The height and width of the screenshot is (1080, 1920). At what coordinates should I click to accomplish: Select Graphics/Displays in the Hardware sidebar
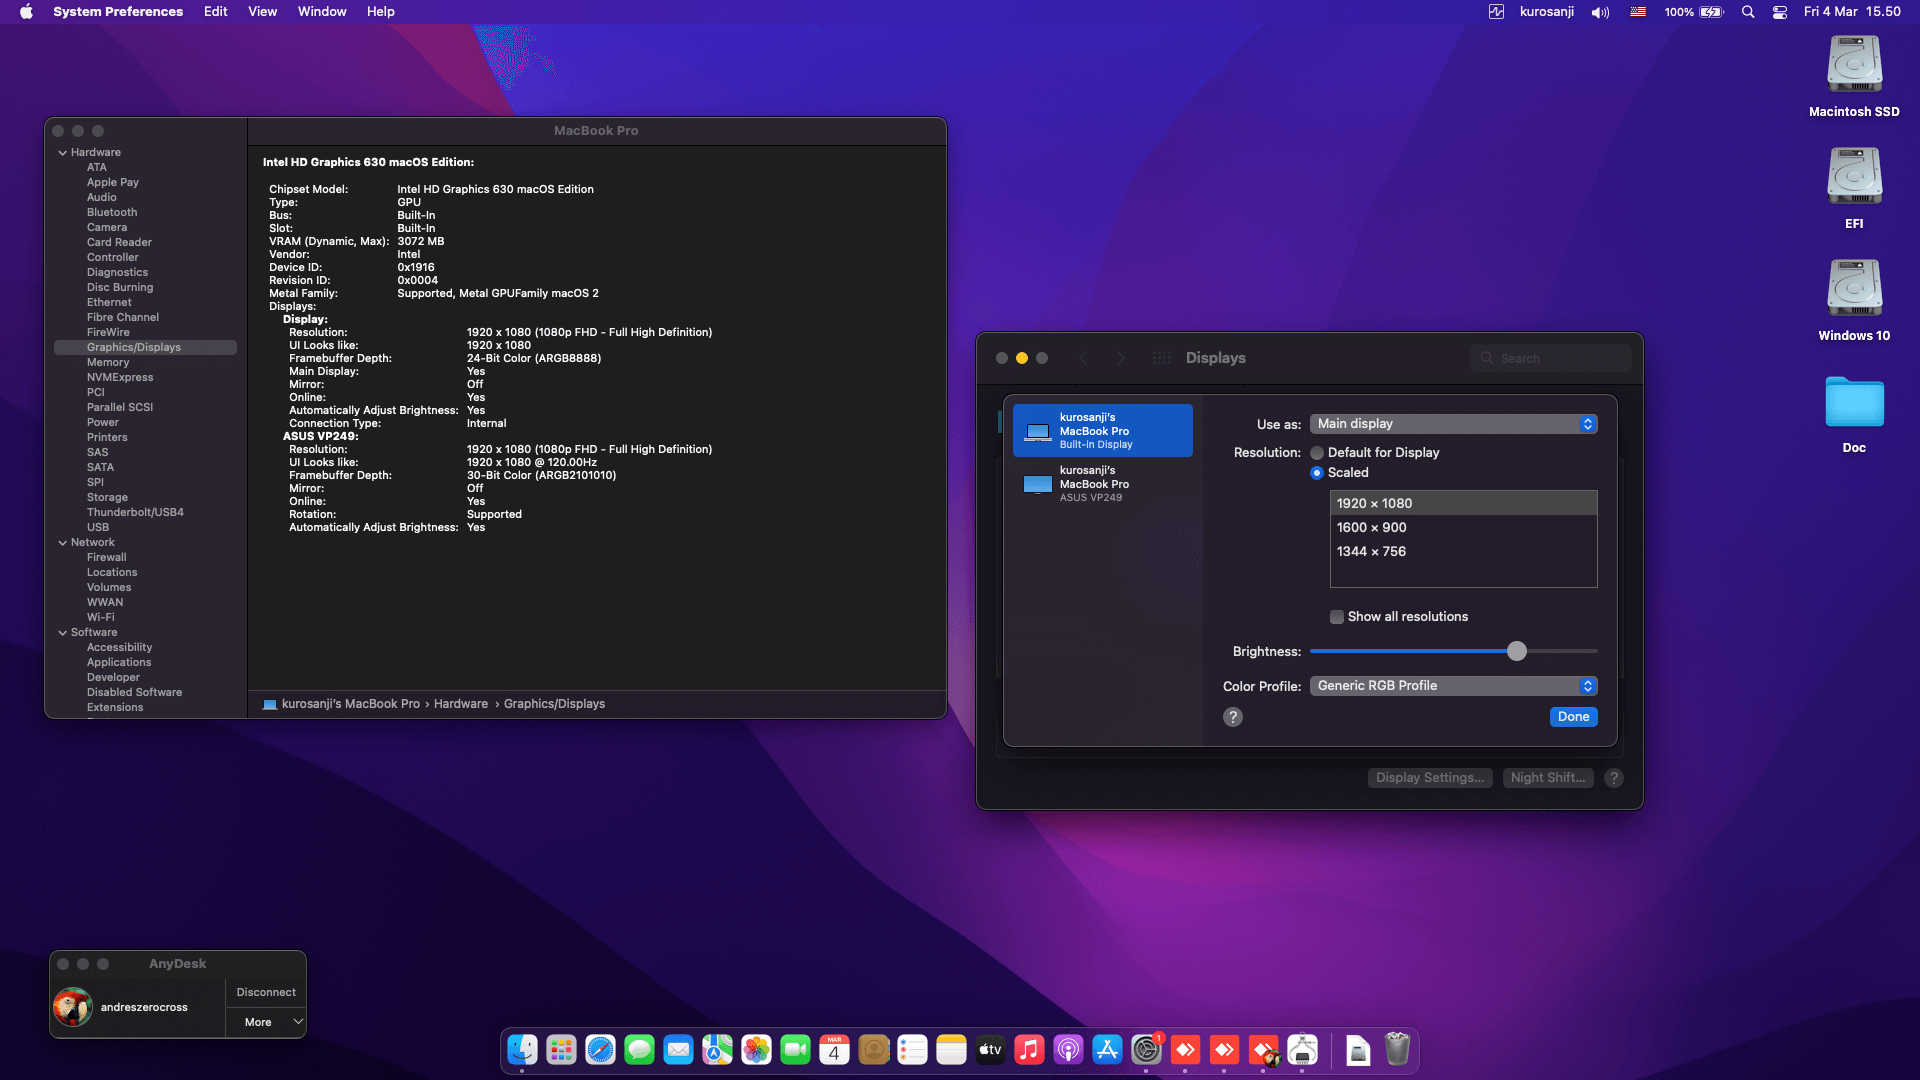click(x=134, y=347)
